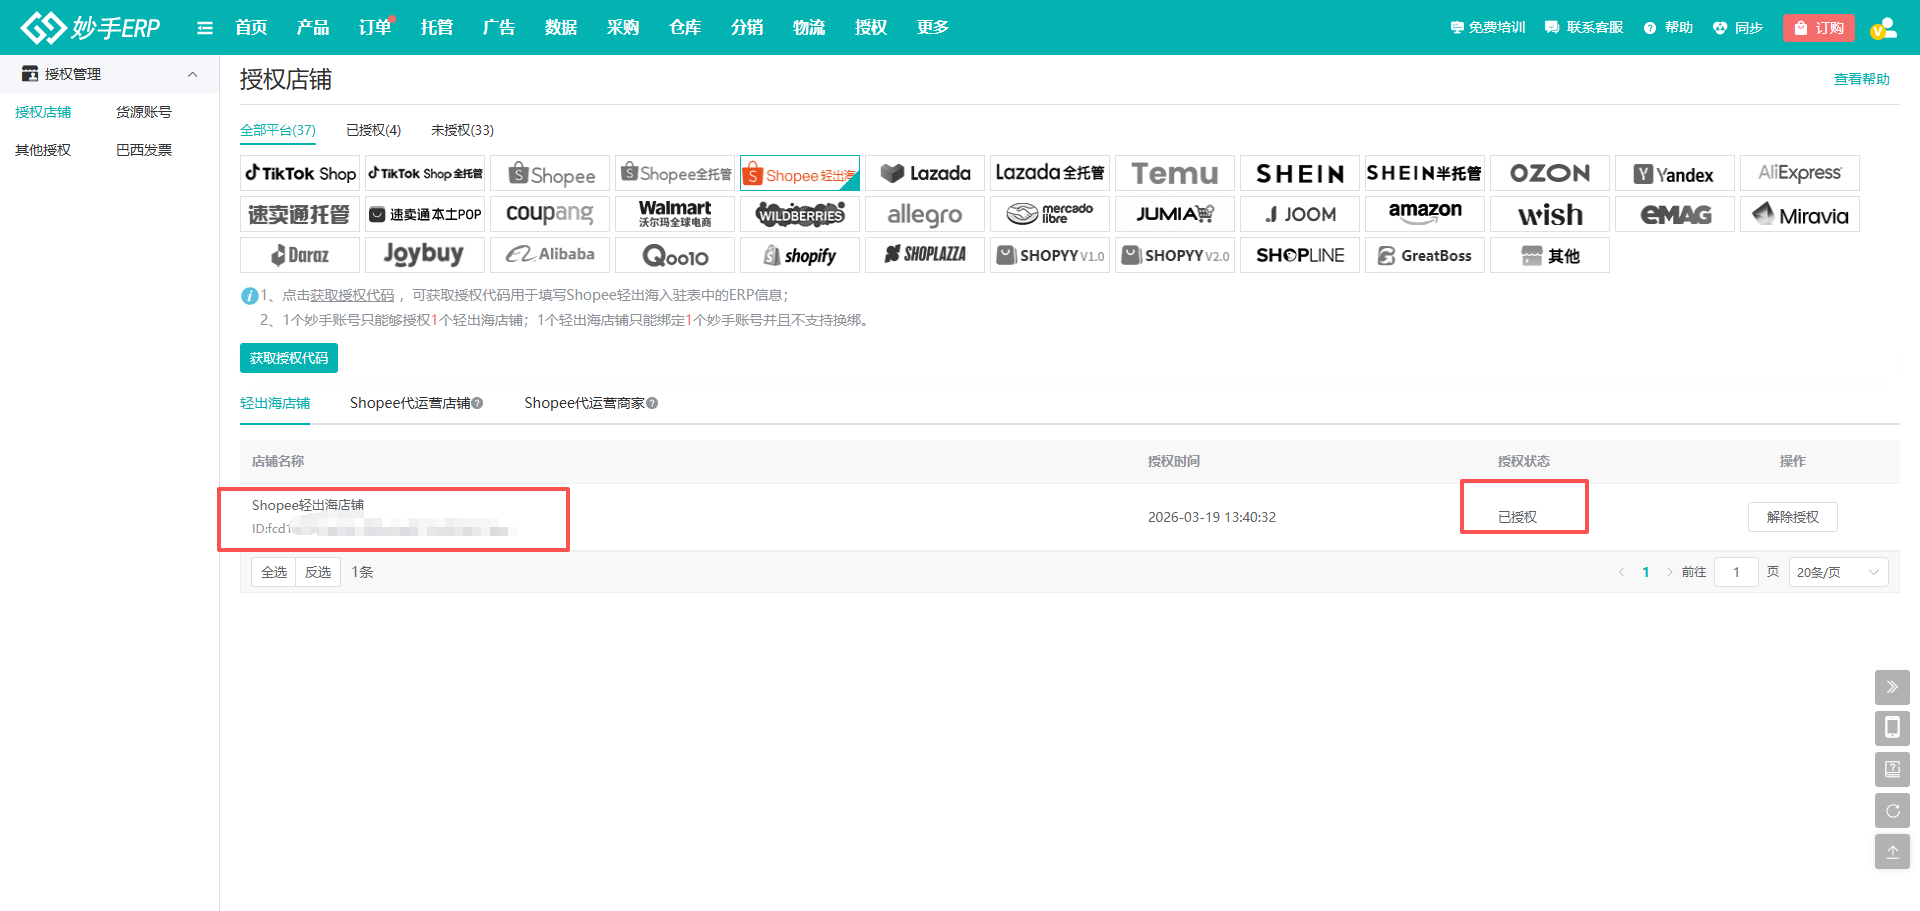Open the 仓库 top menu
This screenshot has height=911, width=1920.
(x=685, y=28)
